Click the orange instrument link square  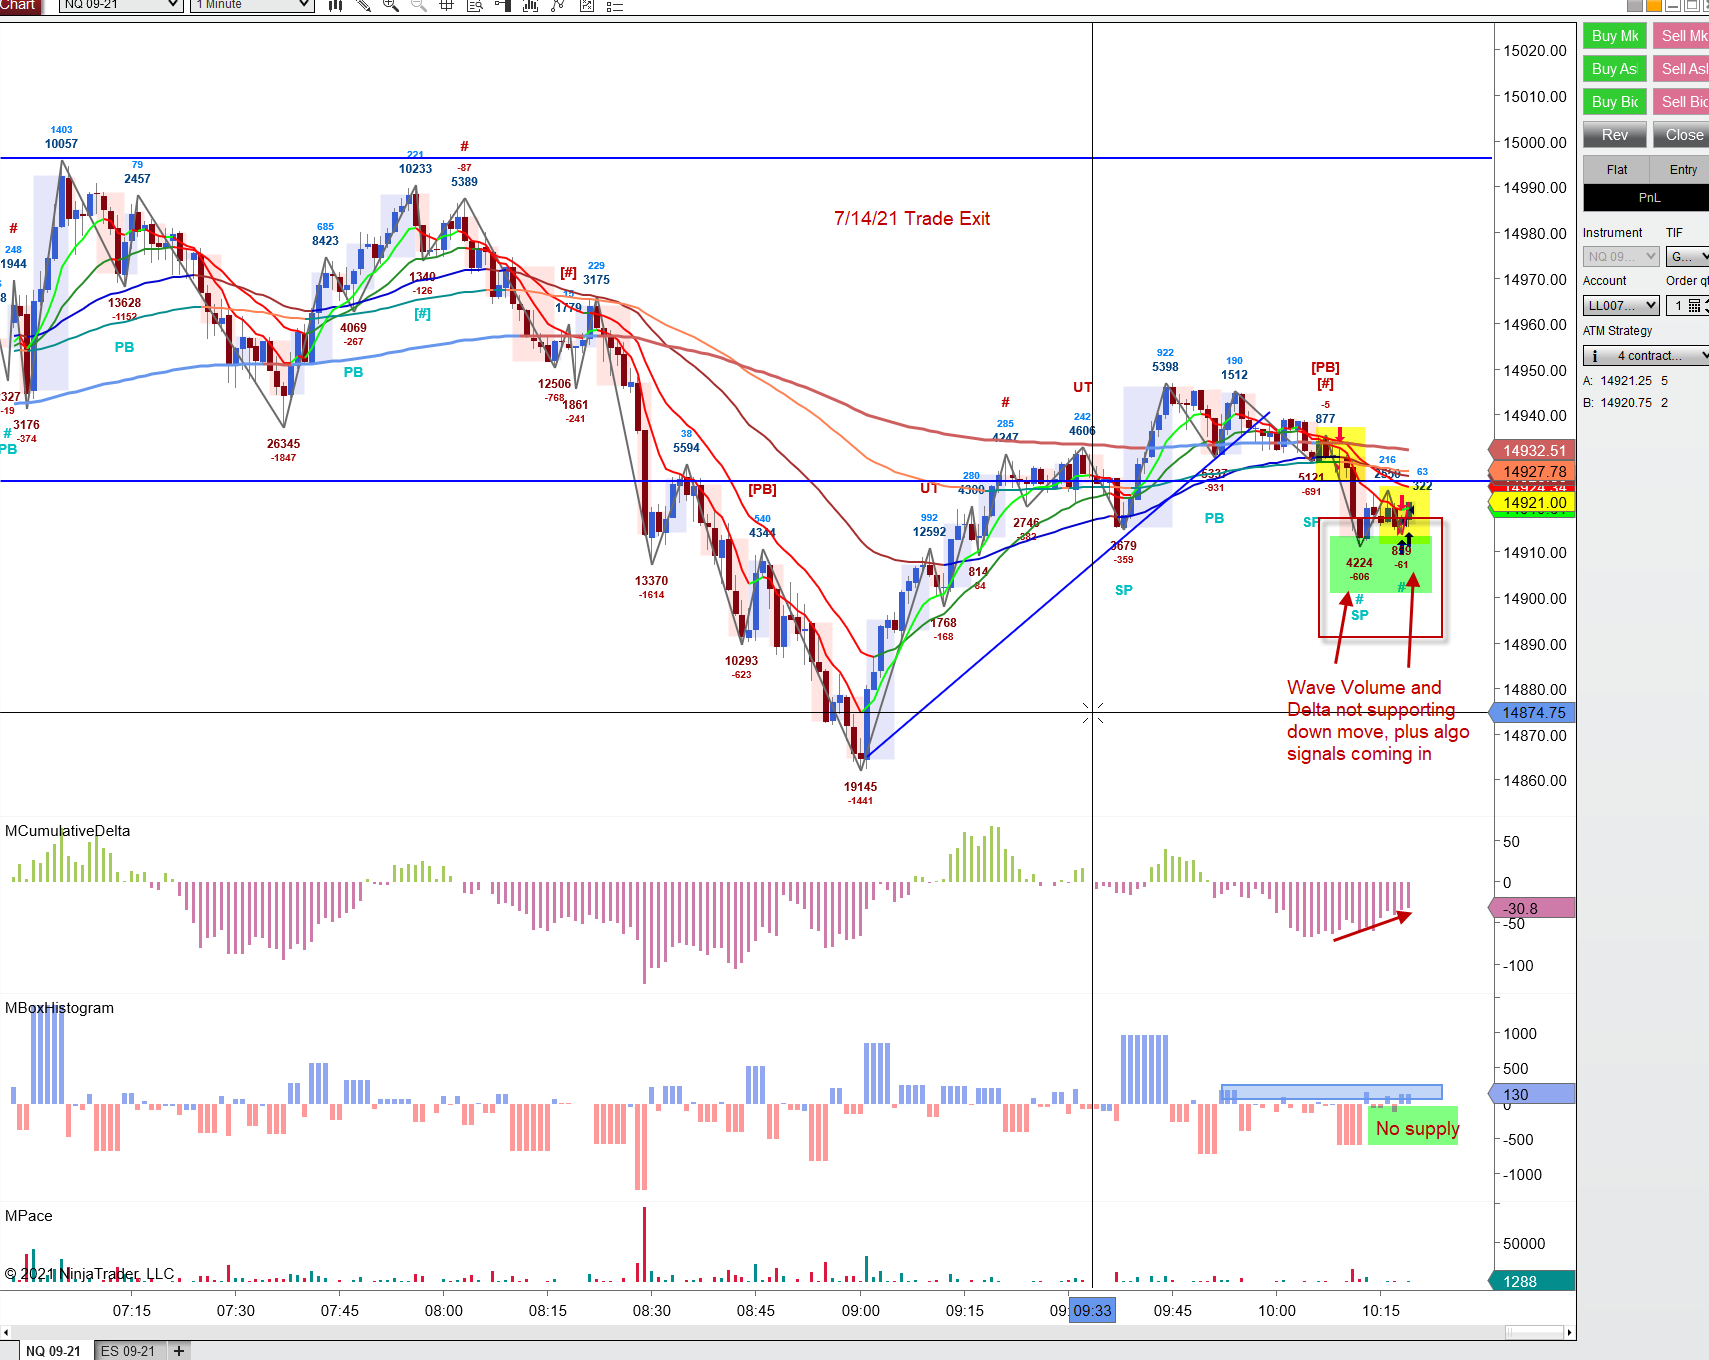(x=1654, y=5)
